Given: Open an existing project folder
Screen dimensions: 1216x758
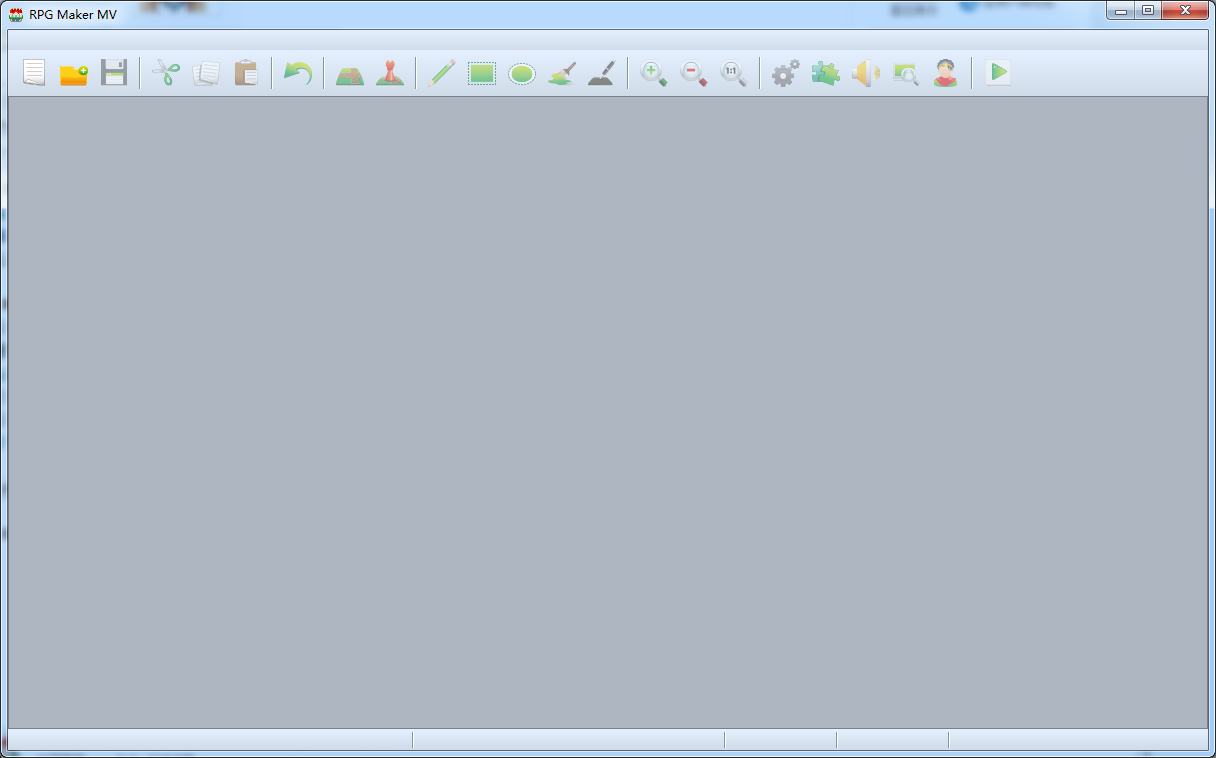Looking at the screenshot, I should pyautogui.click(x=74, y=73).
